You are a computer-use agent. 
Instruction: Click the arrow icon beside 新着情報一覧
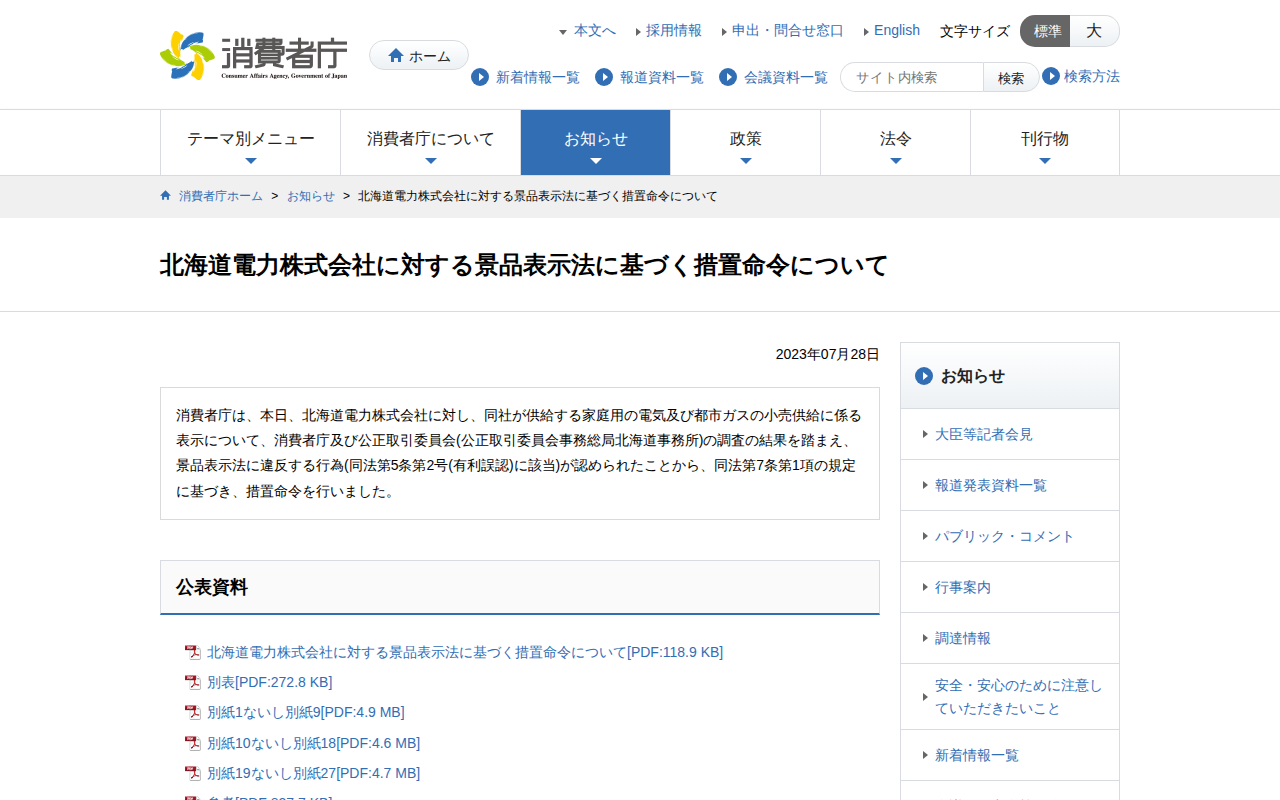coord(480,77)
